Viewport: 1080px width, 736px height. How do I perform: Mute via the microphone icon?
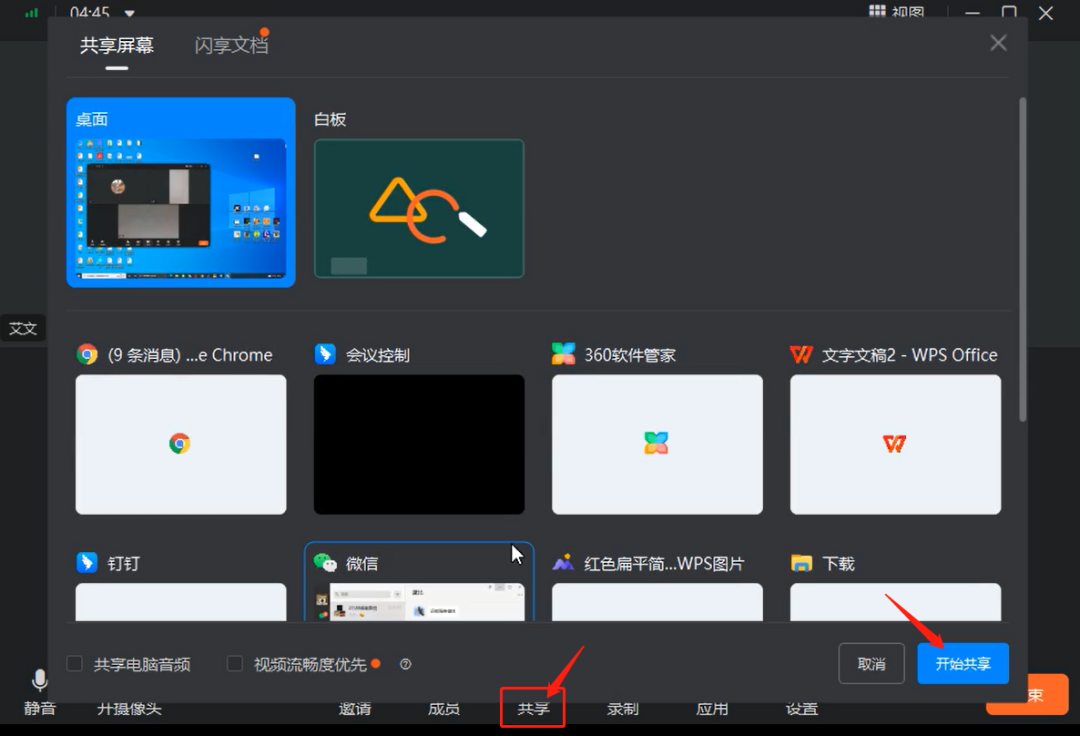pyautogui.click(x=40, y=682)
